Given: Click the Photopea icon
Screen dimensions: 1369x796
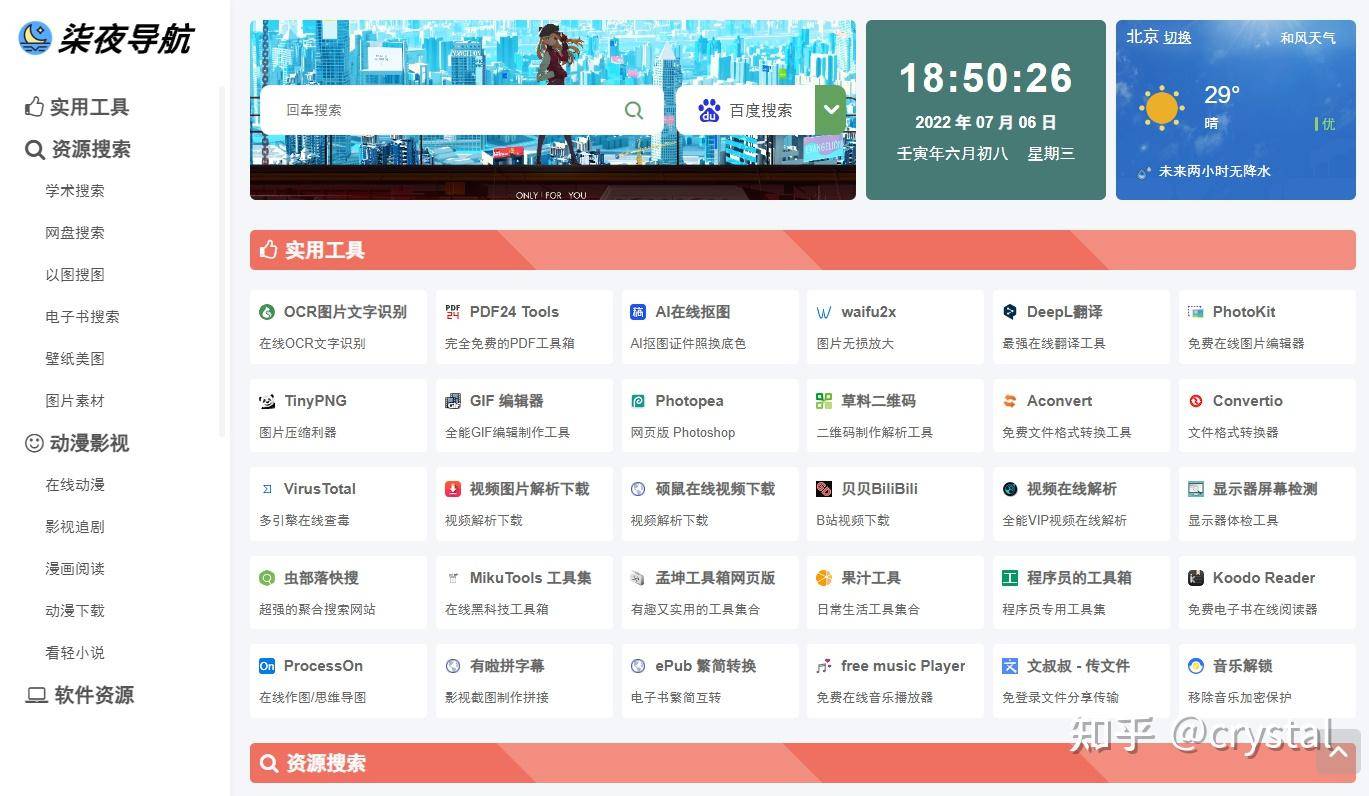Looking at the screenshot, I should tap(638, 401).
